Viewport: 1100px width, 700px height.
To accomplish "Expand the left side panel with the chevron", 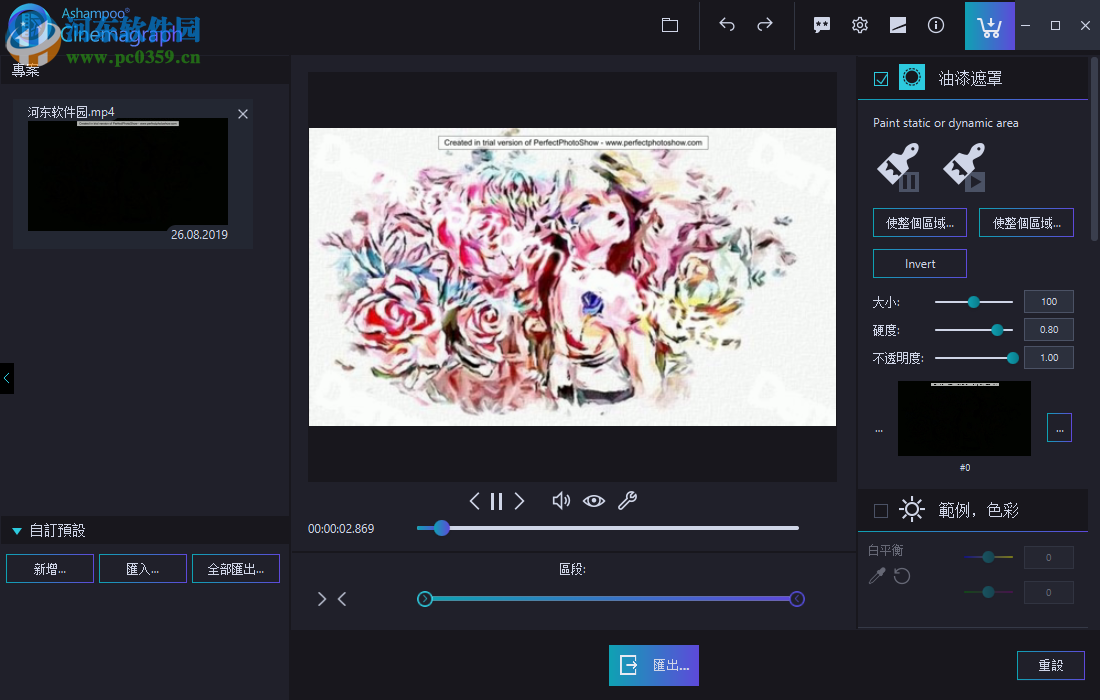I will pos(6,378).
